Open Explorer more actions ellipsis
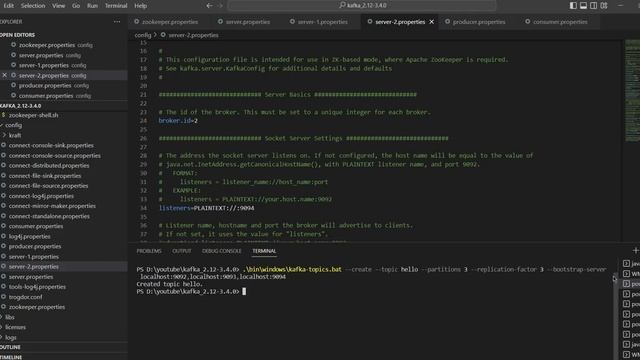This screenshot has height=360, width=640. click(117, 22)
